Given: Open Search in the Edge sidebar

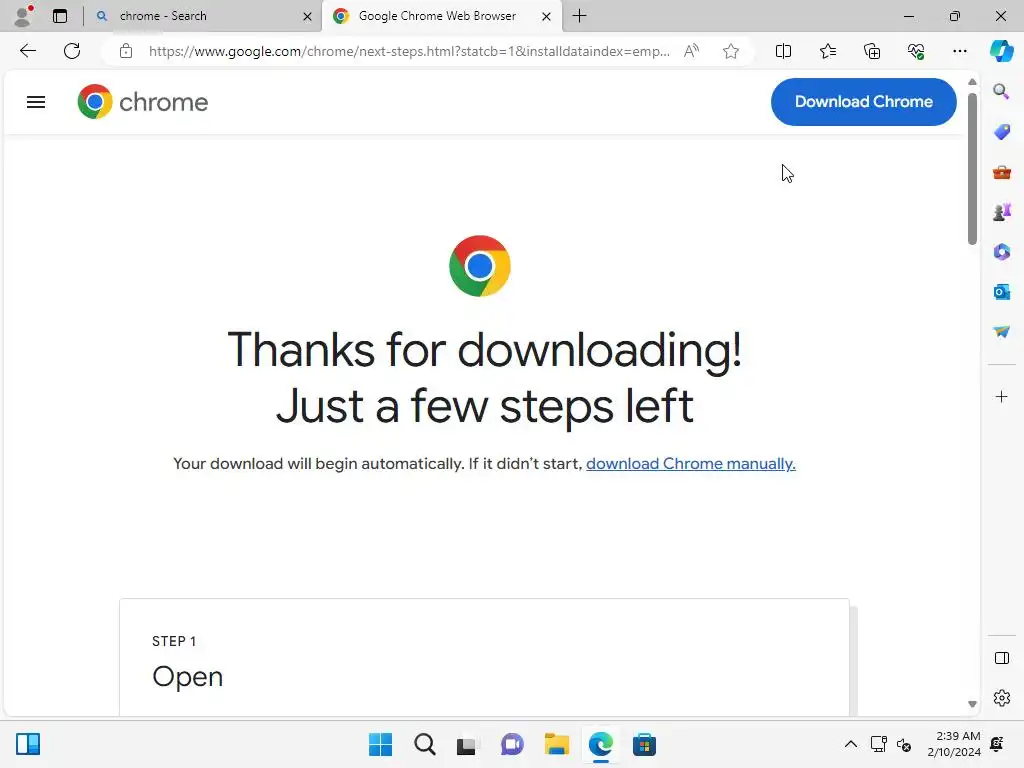Looking at the screenshot, I should tap(1001, 91).
